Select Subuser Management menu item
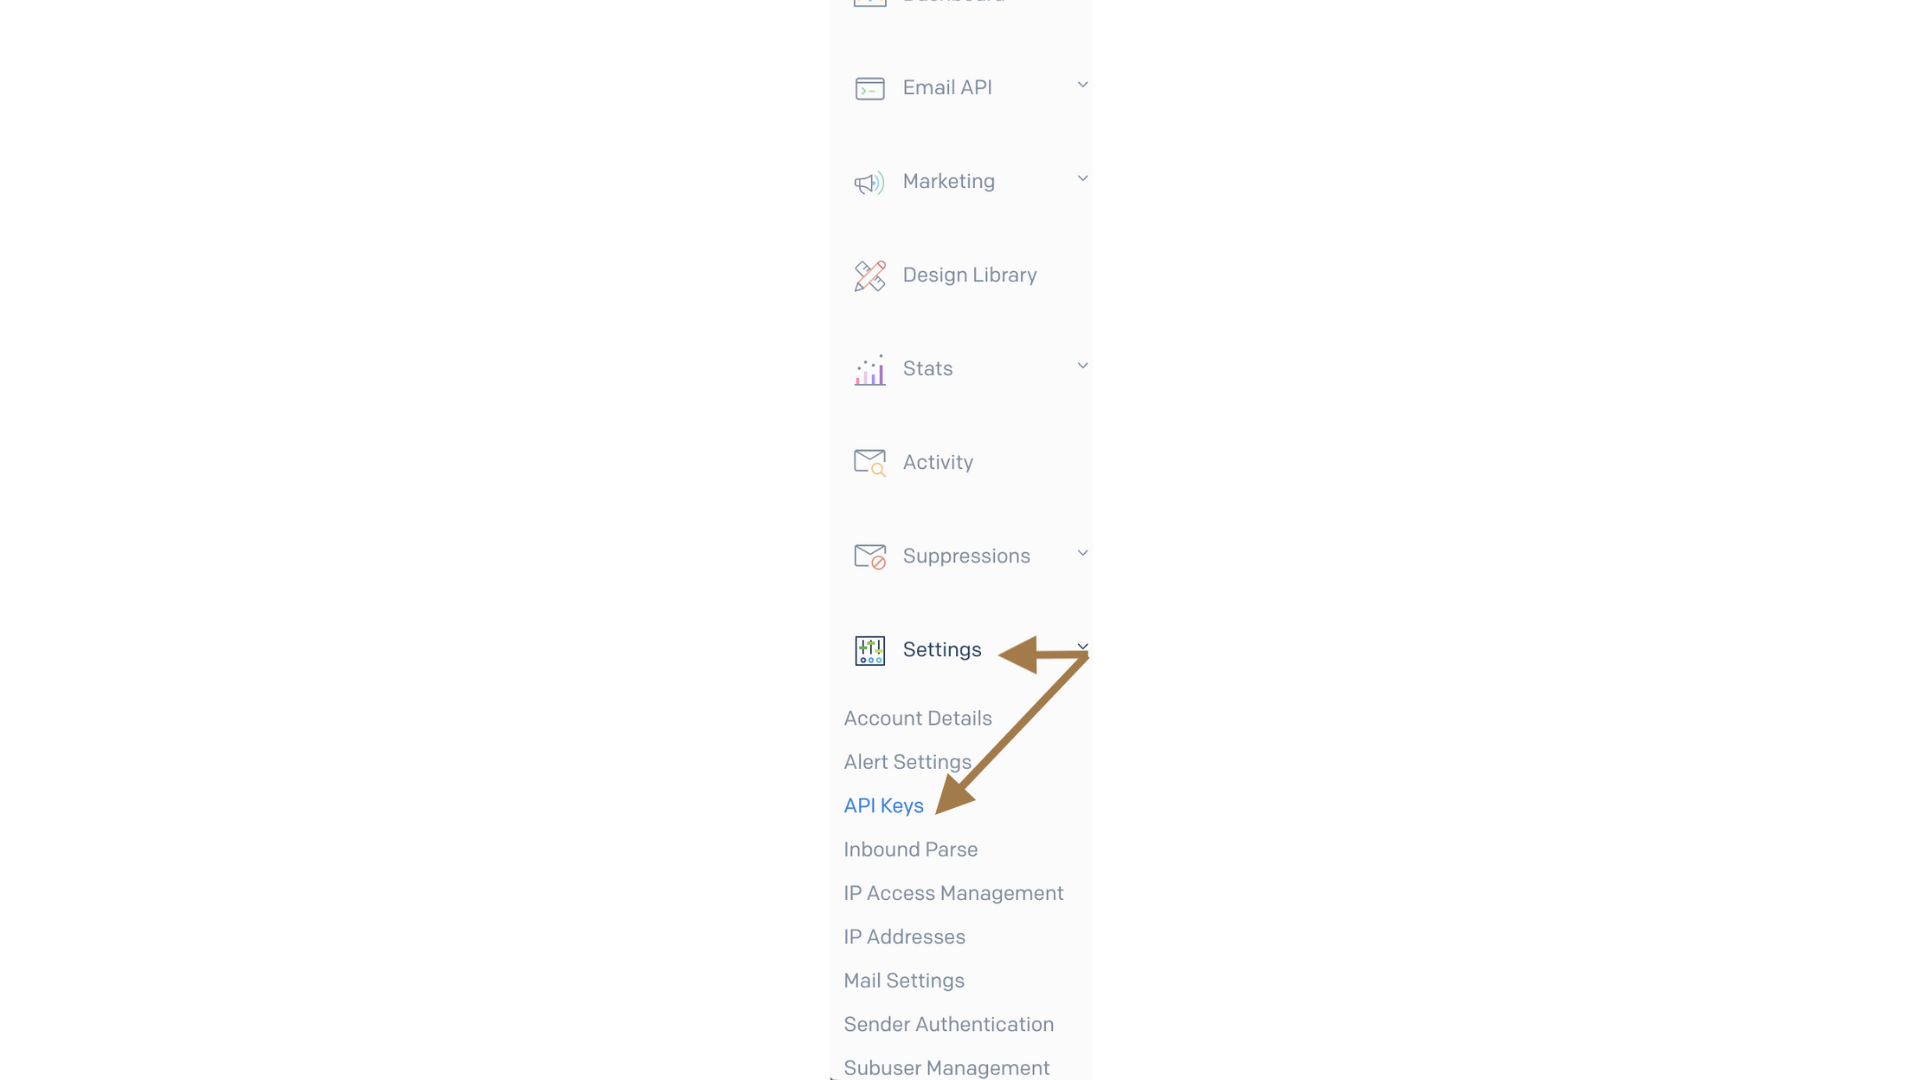This screenshot has width=1920, height=1080. tap(947, 1068)
